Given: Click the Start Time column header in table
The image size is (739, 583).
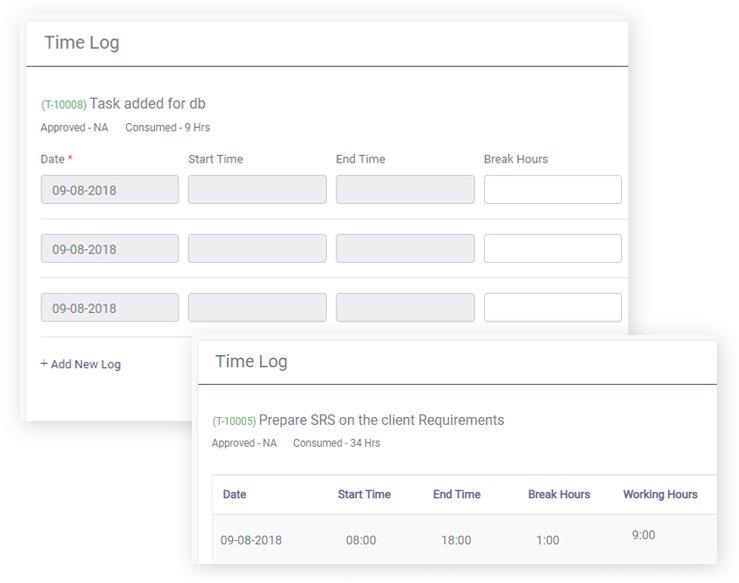Looking at the screenshot, I should (364, 494).
